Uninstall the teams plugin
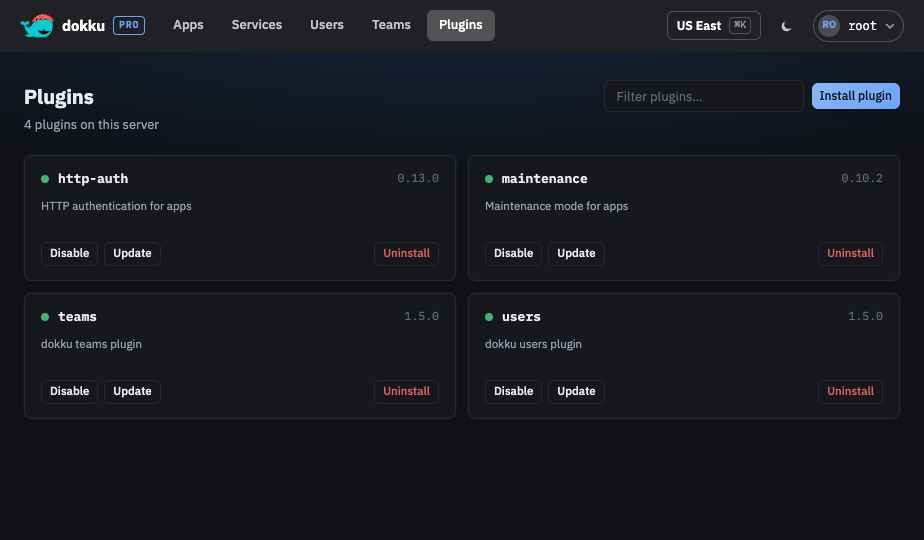Screen dimensions: 924x540 click(x=407, y=391)
